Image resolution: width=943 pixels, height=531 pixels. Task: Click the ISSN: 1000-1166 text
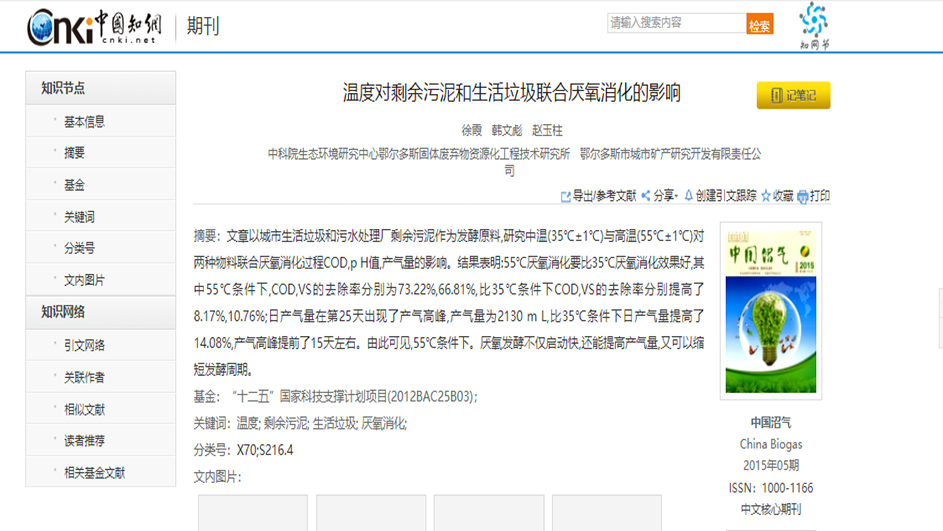[x=771, y=488]
